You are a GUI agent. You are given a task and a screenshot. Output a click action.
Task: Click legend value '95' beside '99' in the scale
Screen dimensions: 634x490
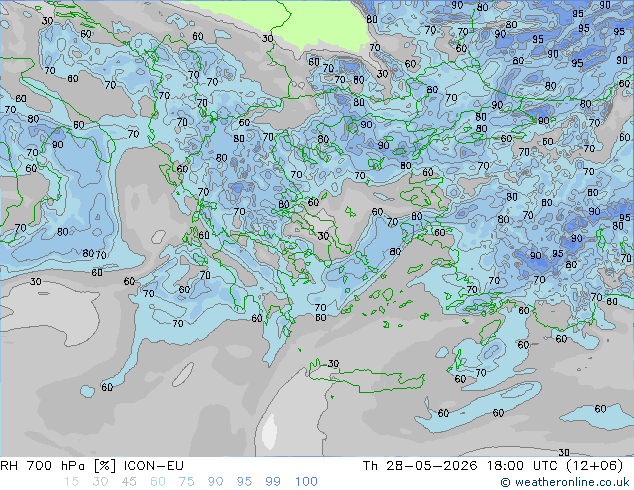point(244,482)
